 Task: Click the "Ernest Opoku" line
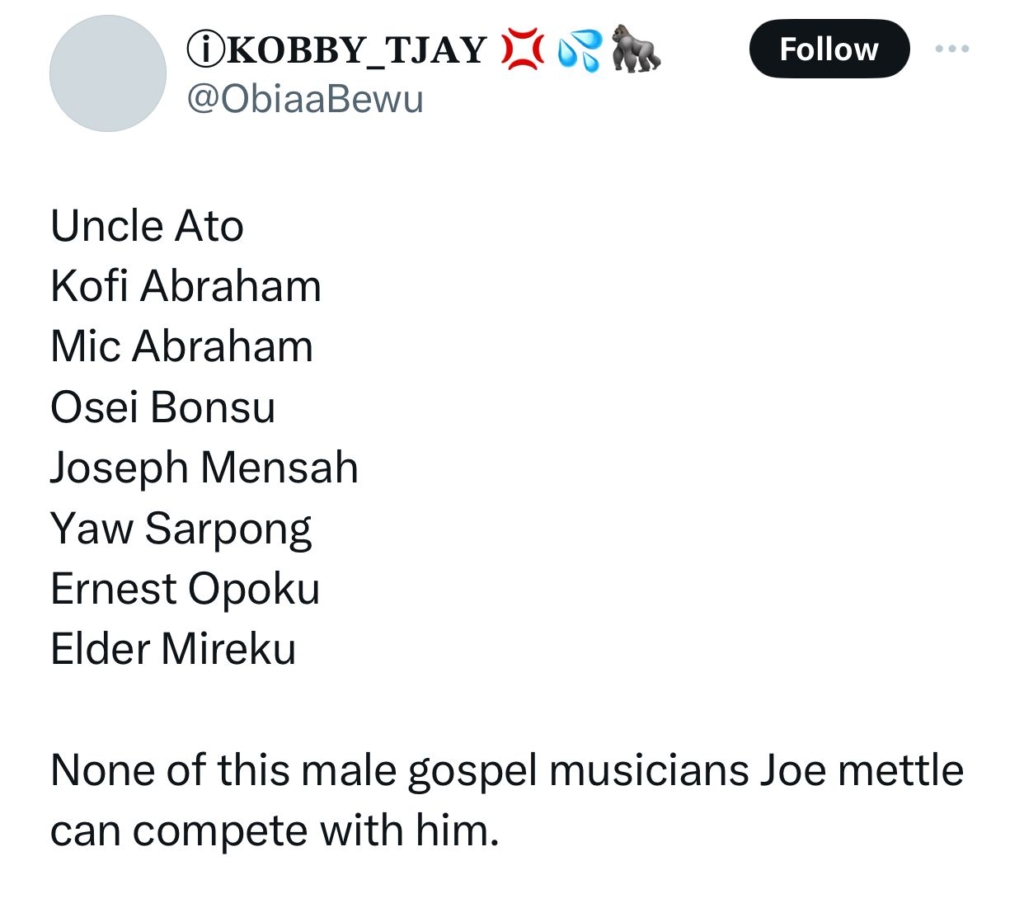185,589
